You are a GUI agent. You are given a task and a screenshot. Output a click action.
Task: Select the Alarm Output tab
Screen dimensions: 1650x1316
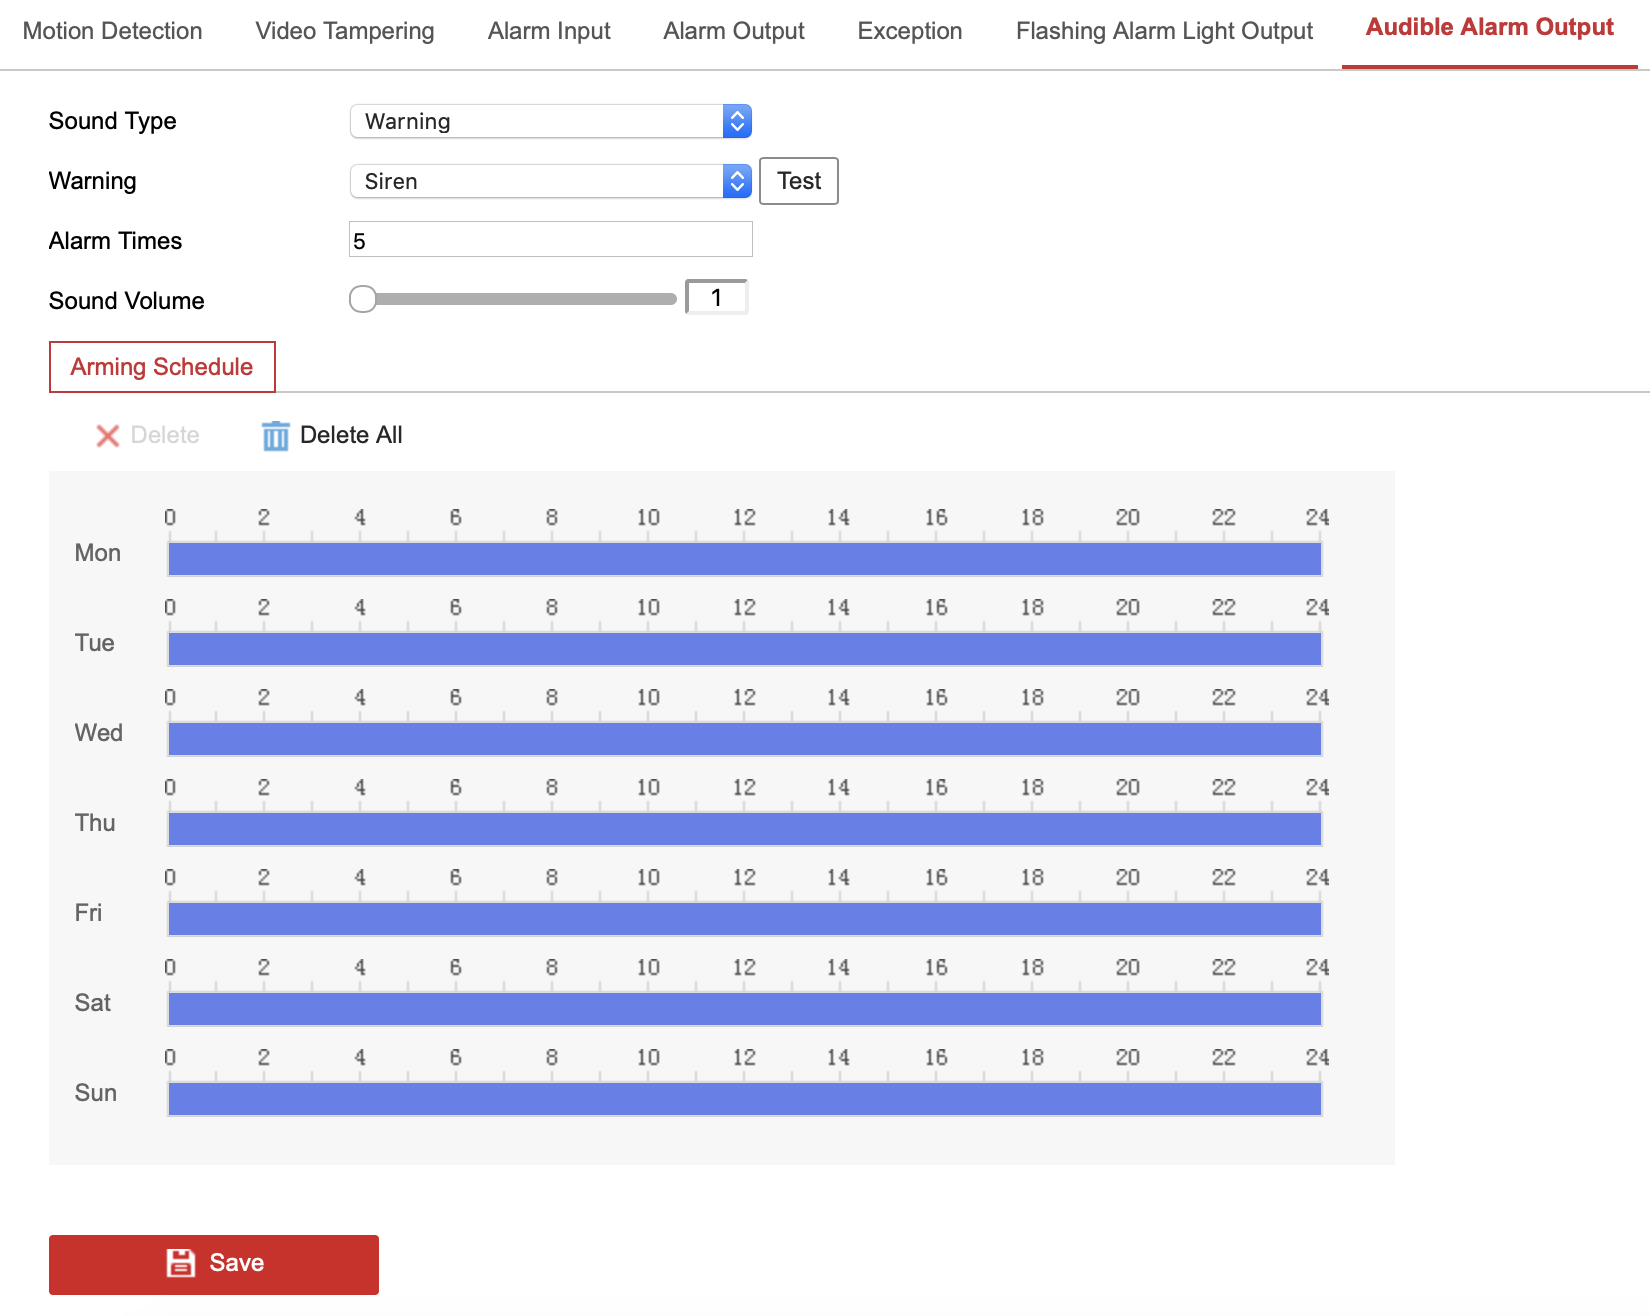[733, 31]
